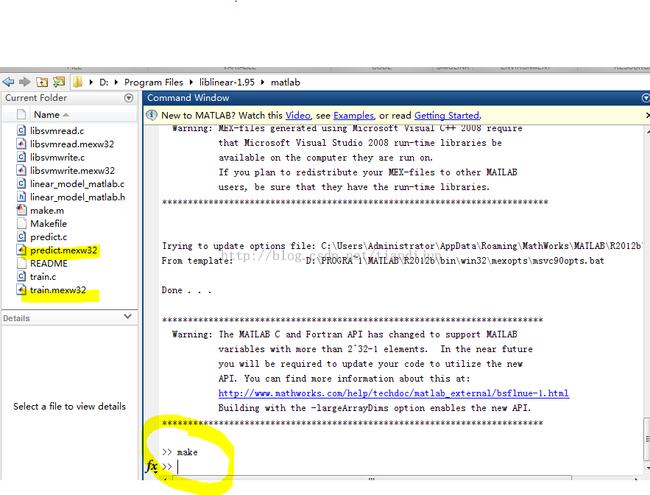
Task: Click the Browse for folder icon
Action: click(59, 82)
